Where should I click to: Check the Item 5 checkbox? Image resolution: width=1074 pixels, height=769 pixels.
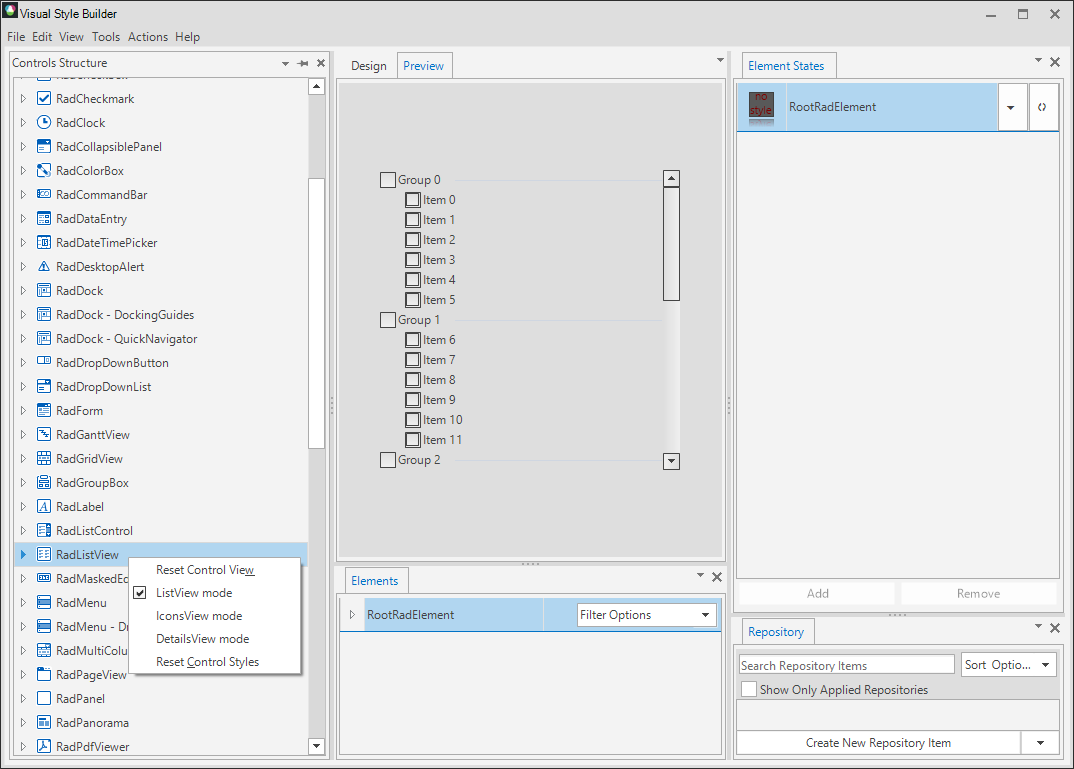[412, 299]
